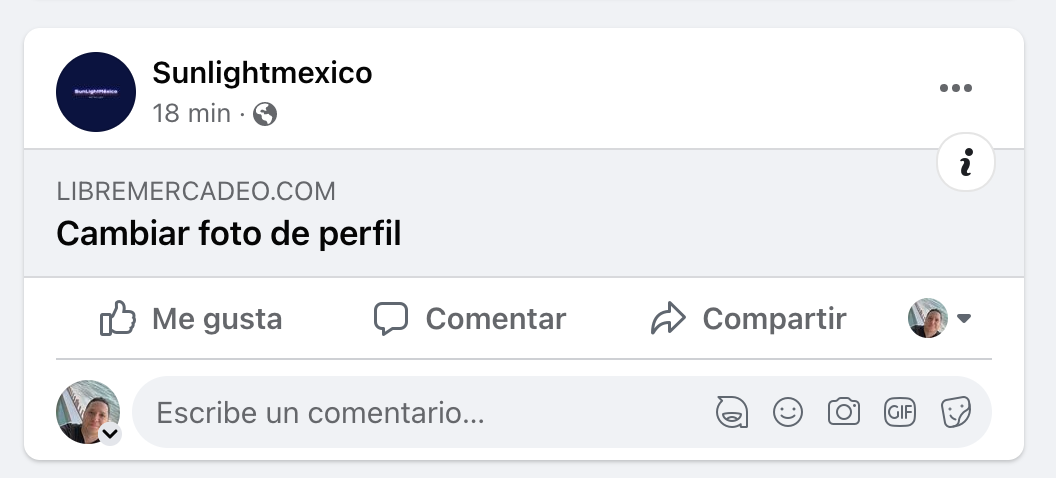Image resolution: width=1056 pixels, height=478 pixels.
Task: Open the sticker picker icon
Action: tap(956, 412)
